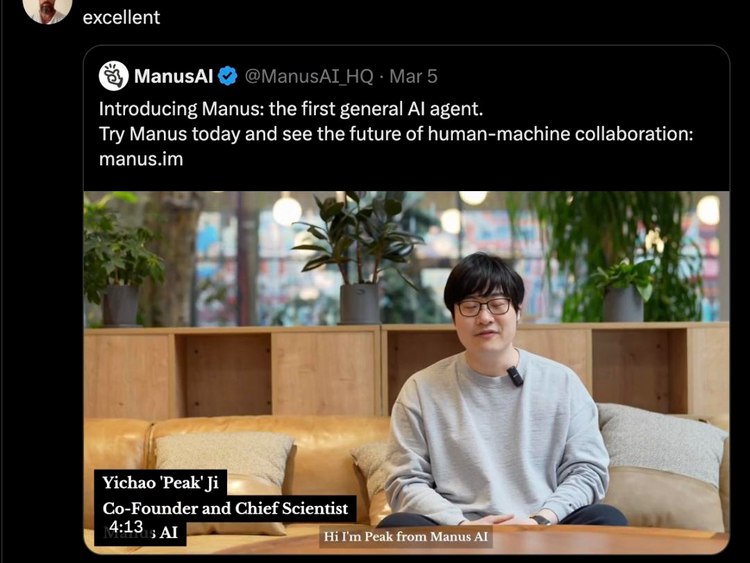750x563 pixels.
Task: Click the 'Co-Founder and Chief Scientist' caption
Action: click(225, 508)
